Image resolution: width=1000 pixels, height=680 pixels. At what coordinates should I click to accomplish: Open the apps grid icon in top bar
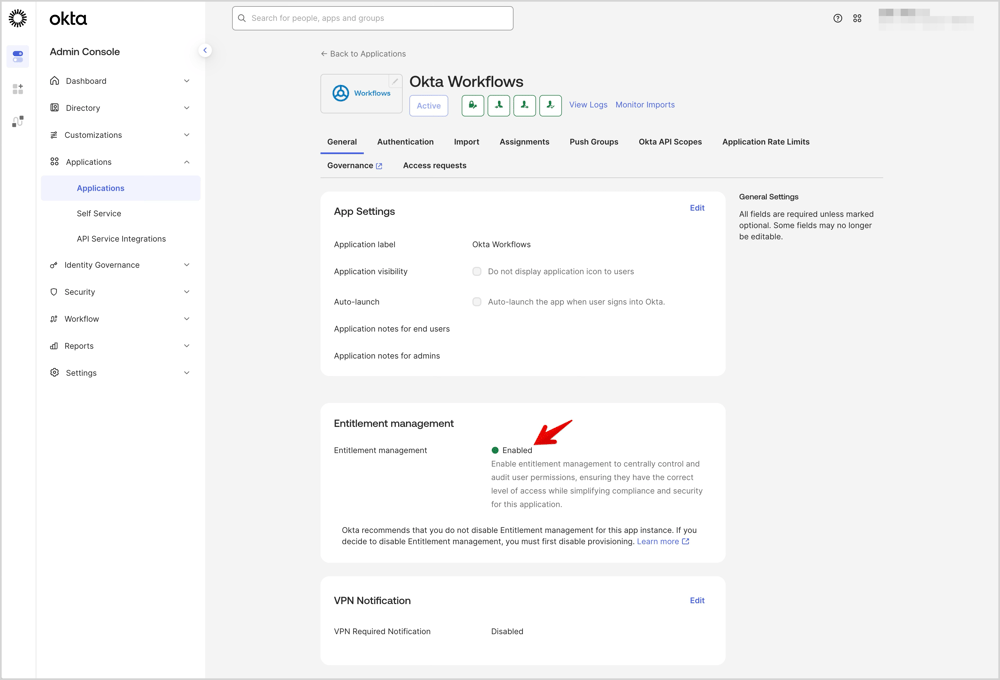(x=857, y=18)
